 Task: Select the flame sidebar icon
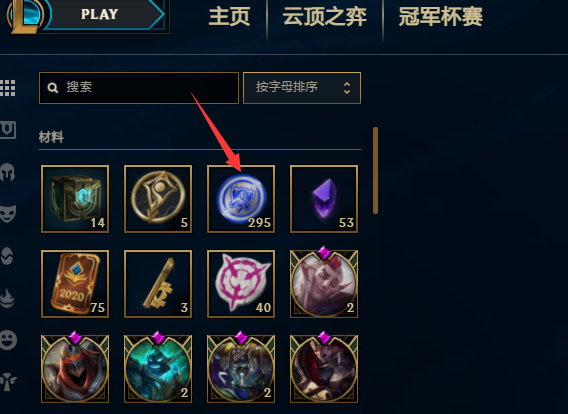[8, 298]
